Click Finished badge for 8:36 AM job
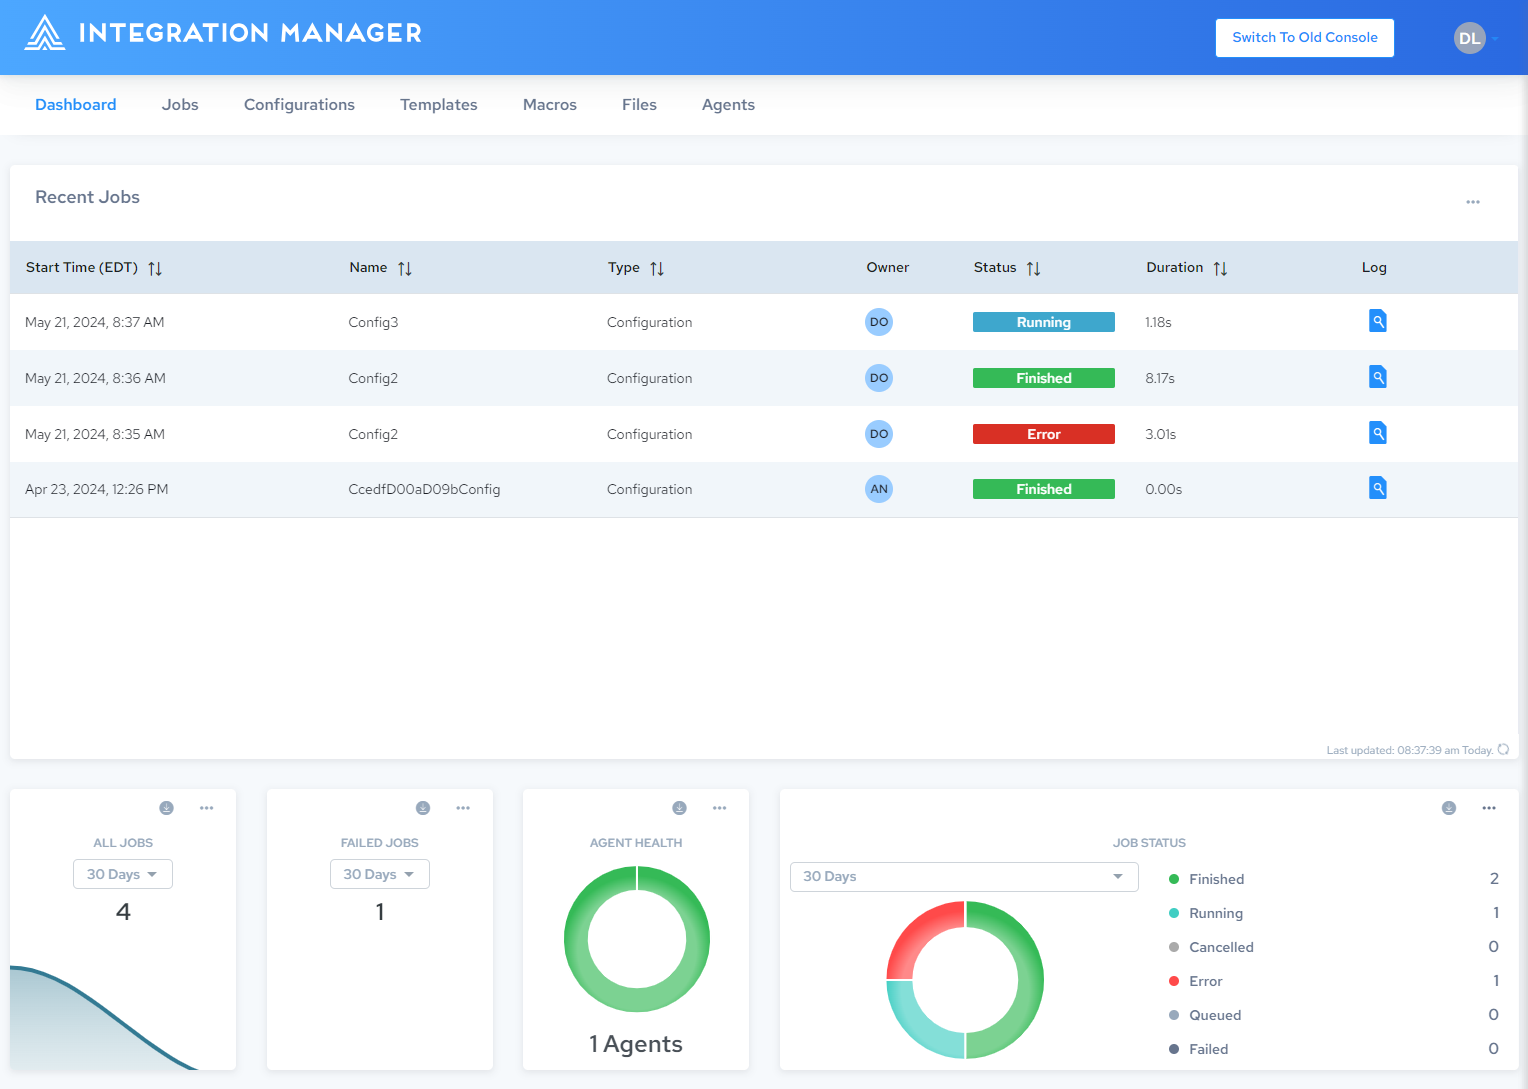The height and width of the screenshot is (1089, 1528). tap(1044, 378)
